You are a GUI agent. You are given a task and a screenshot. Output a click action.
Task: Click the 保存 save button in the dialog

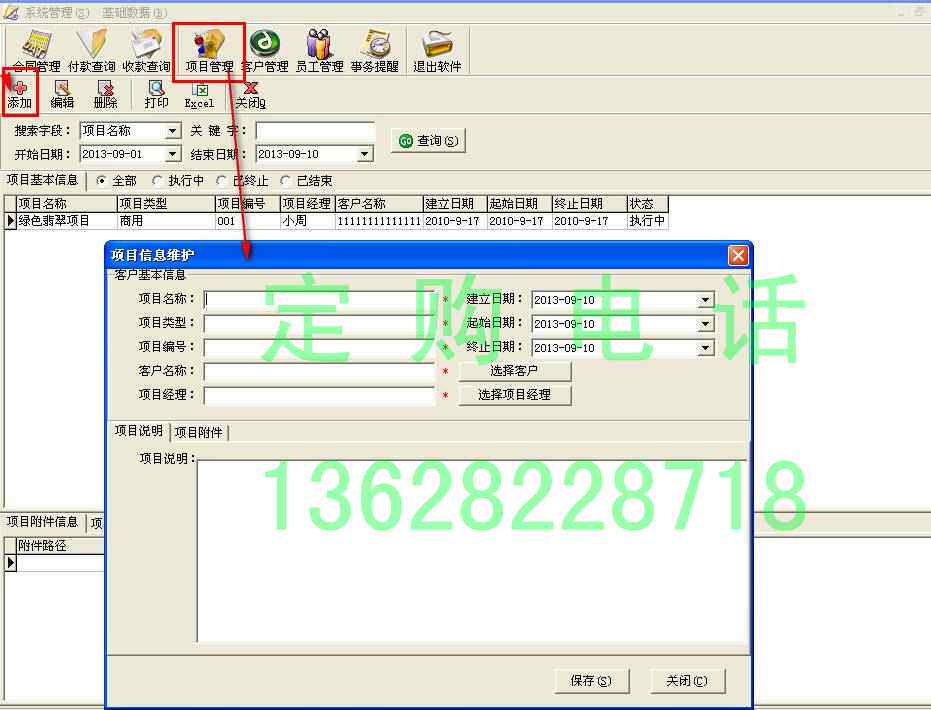coord(590,681)
